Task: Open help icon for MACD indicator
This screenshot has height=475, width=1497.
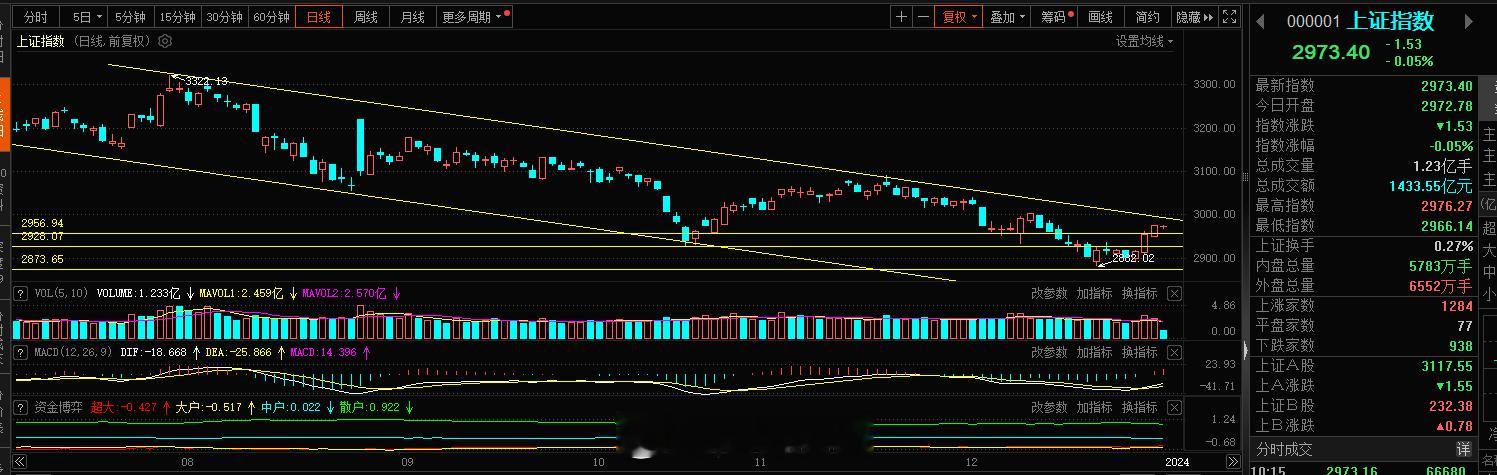Action: point(20,352)
